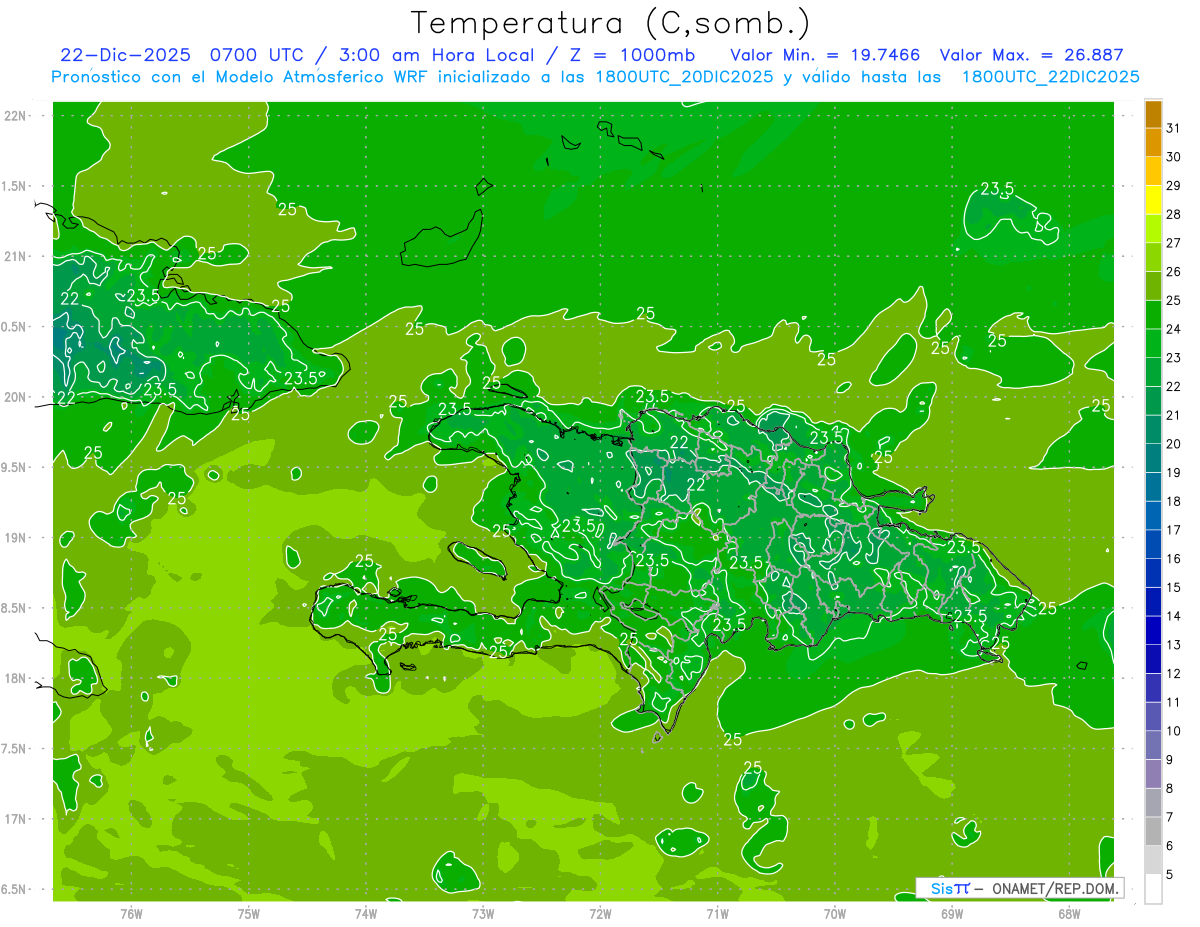
Task: Click the 73W longitude axis label
Action: coord(483,914)
